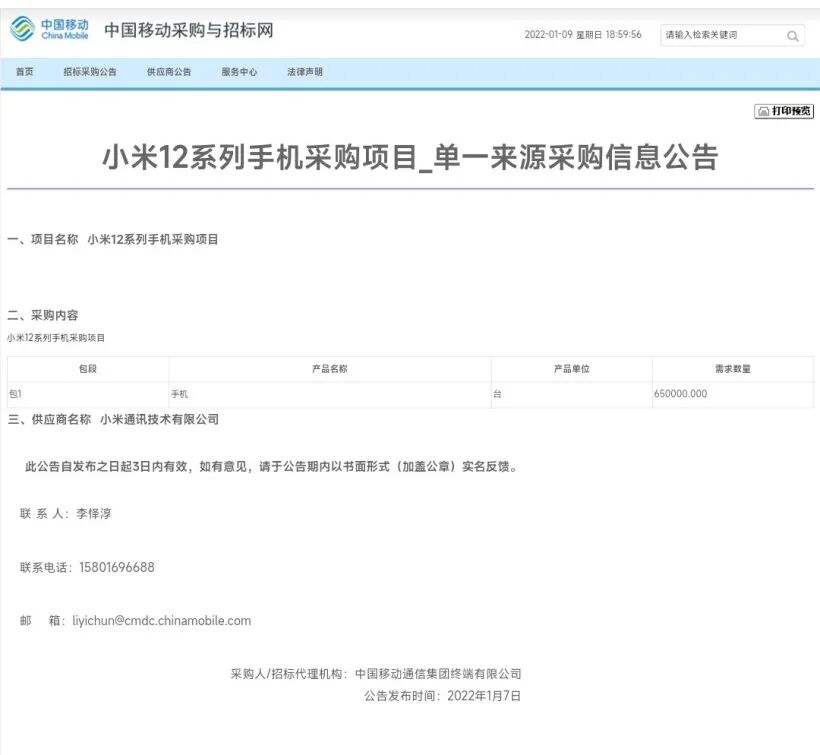Viewport: 820px width, 755px height.
Task: Click the 台 unit table cell
Action: (572, 394)
